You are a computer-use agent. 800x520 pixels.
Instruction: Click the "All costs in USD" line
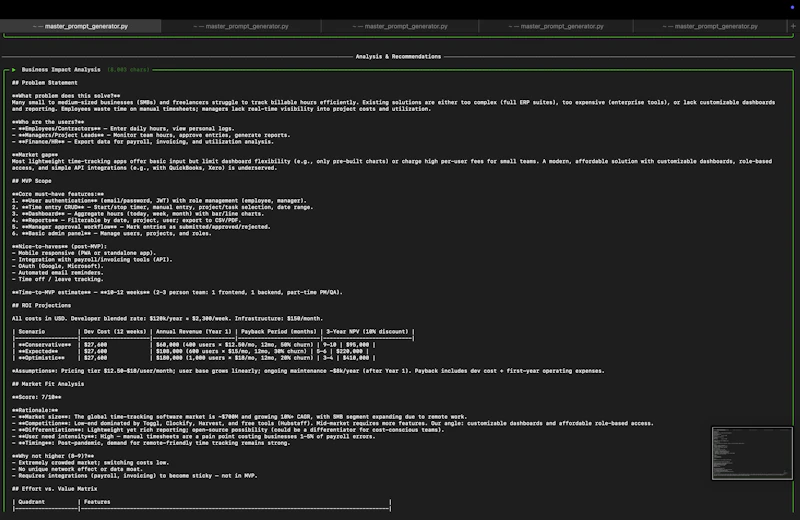point(167,318)
